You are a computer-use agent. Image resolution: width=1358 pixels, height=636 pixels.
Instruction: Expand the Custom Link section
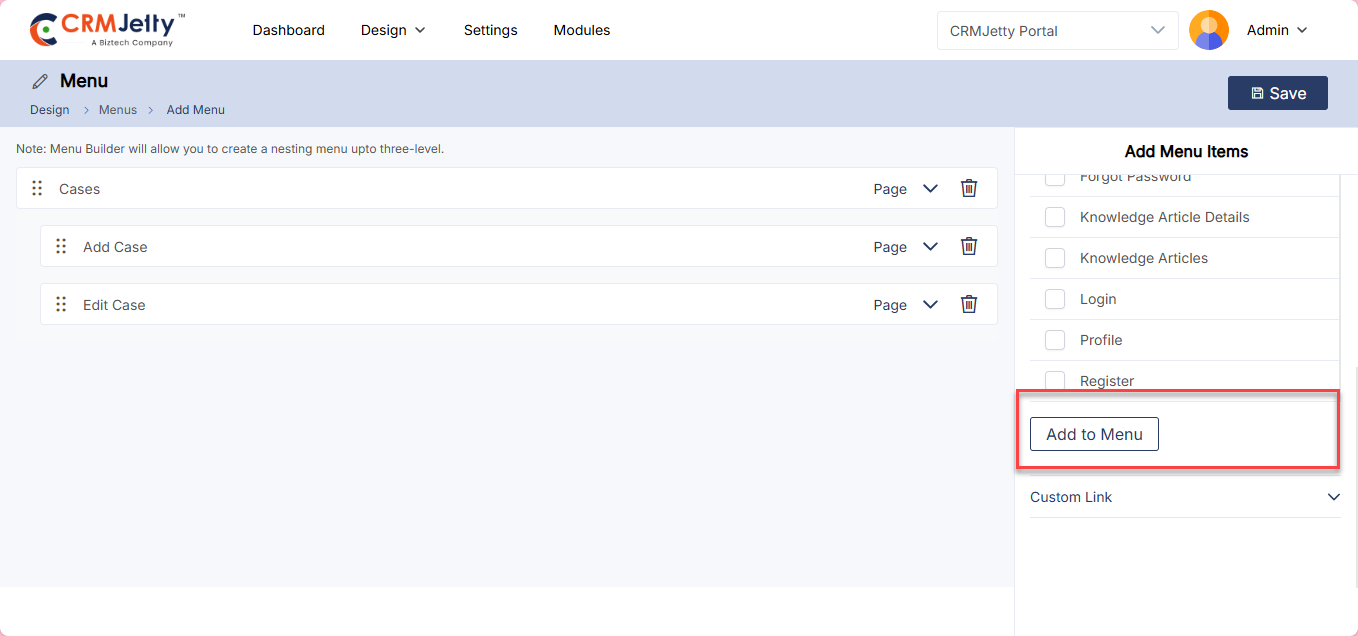point(1333,497)
